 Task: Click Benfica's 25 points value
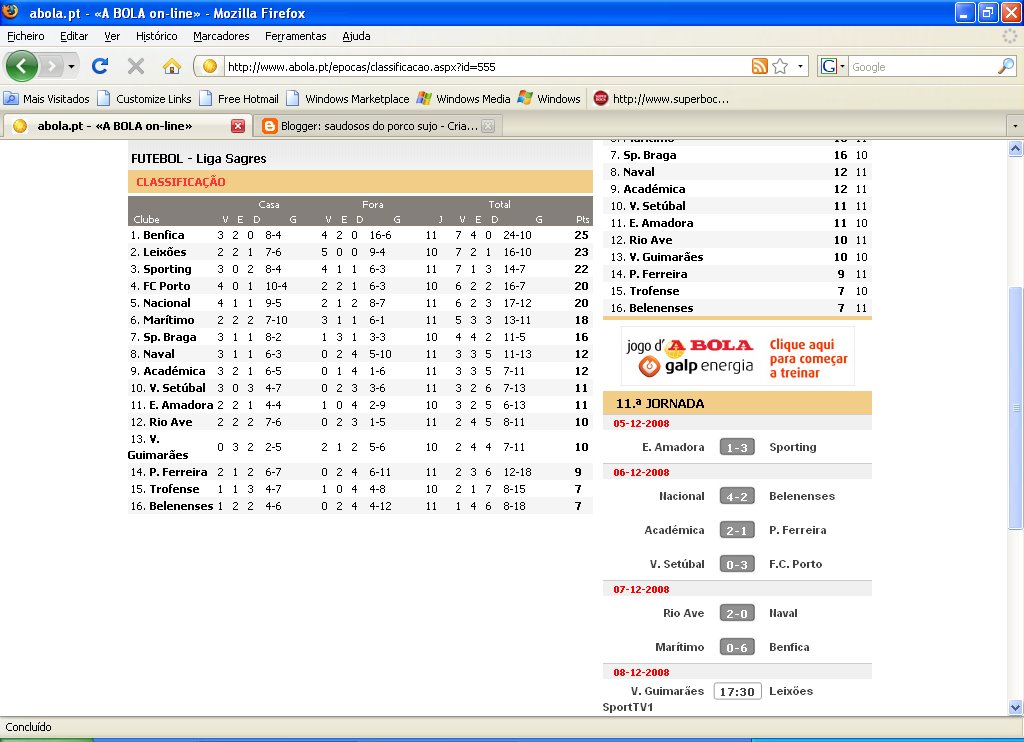point(581,235)
